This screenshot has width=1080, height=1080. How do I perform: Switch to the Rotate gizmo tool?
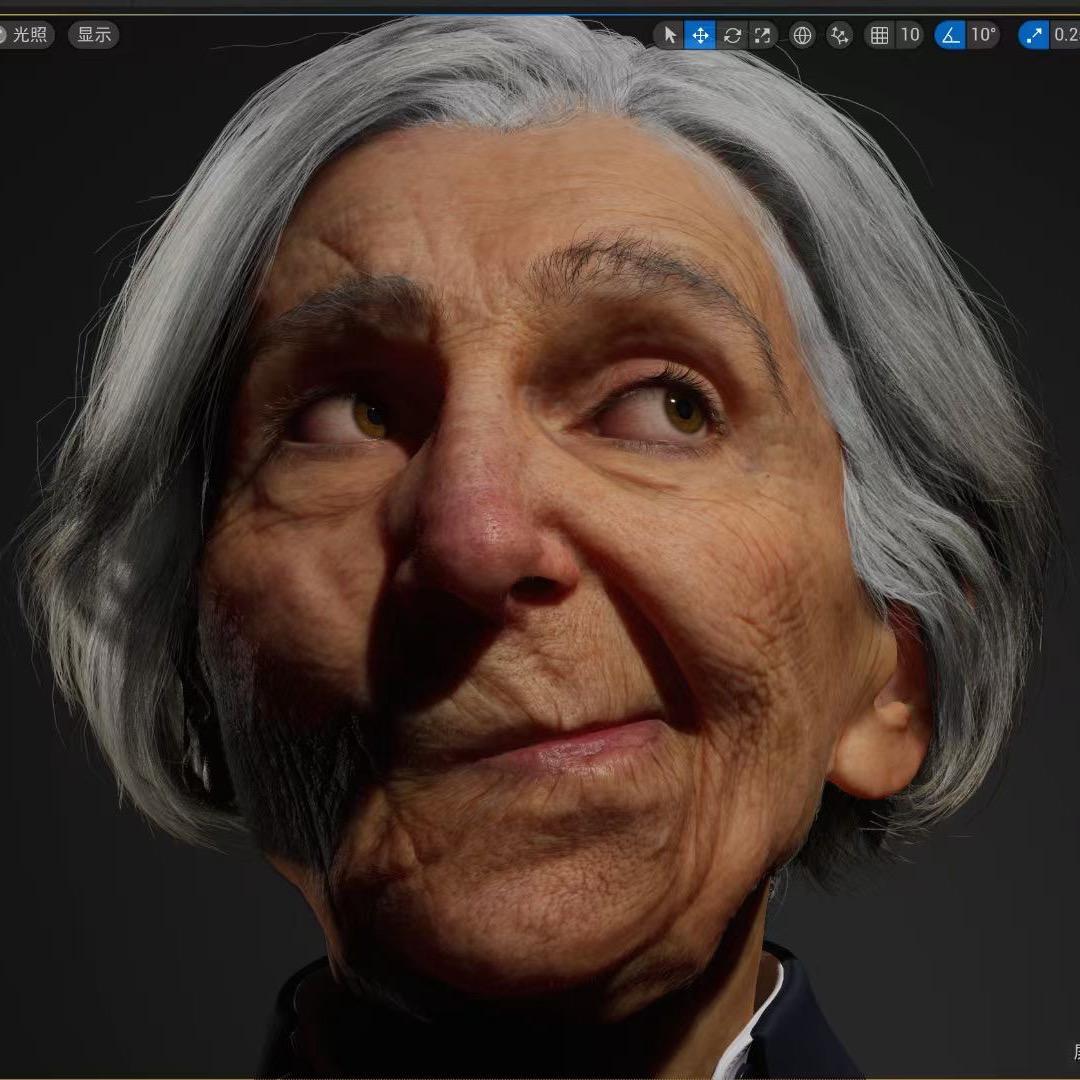pos(732,36)
